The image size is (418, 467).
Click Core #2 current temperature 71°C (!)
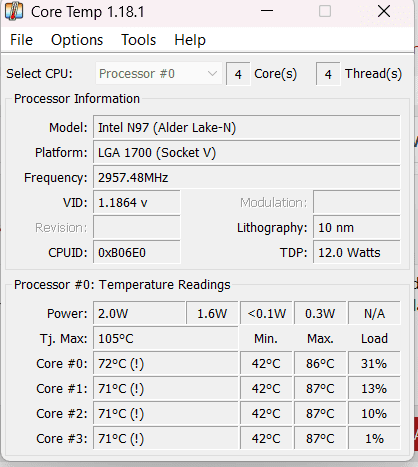click(x=166, y=414)
